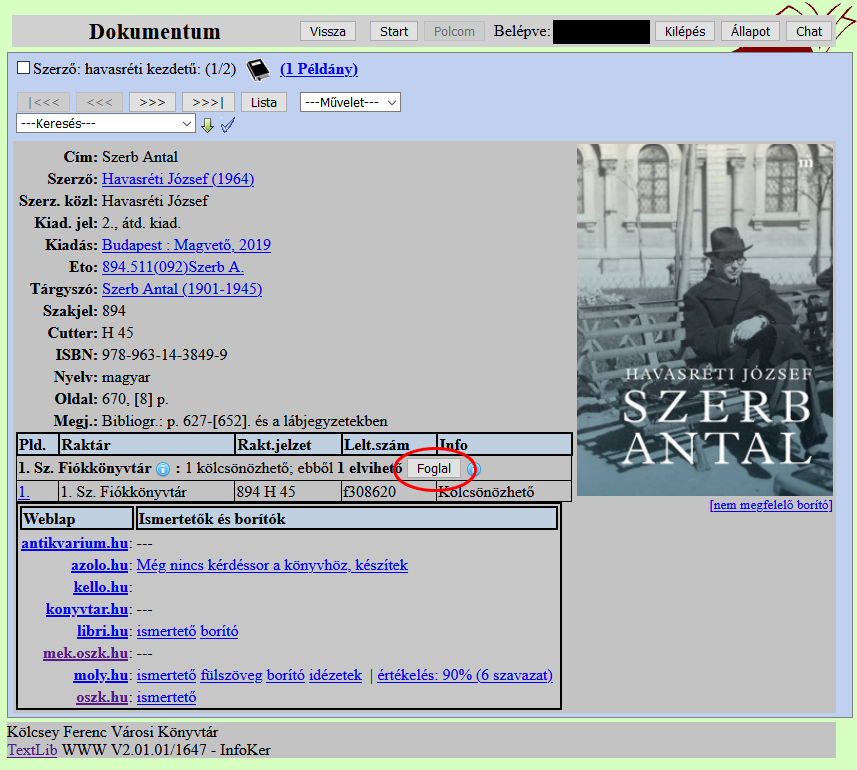This screenshot has width=857, height=770.
Task: Open the Lista view button
Action: coord(264,102)
